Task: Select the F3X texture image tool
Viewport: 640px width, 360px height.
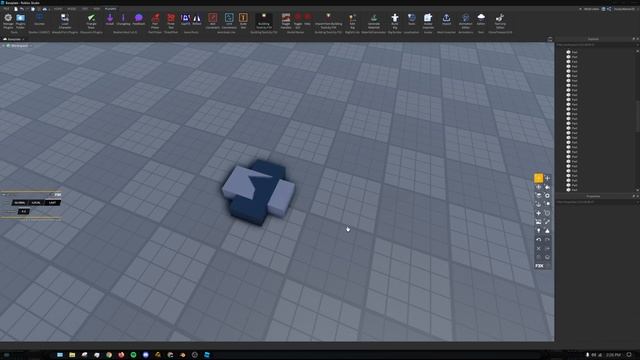Action: 538,222
